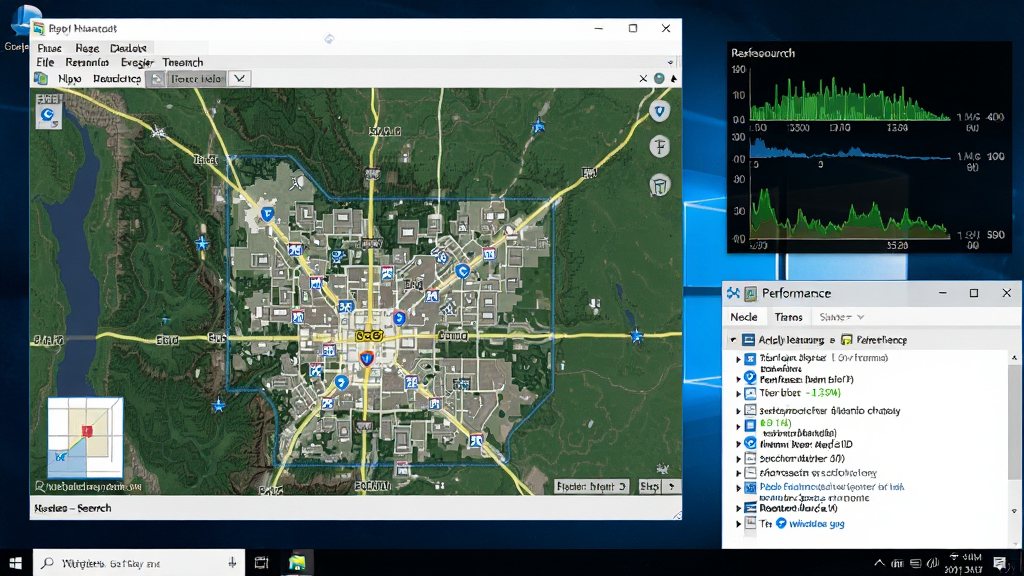Click the text field in the map toolbar

[x=197, y=79]
